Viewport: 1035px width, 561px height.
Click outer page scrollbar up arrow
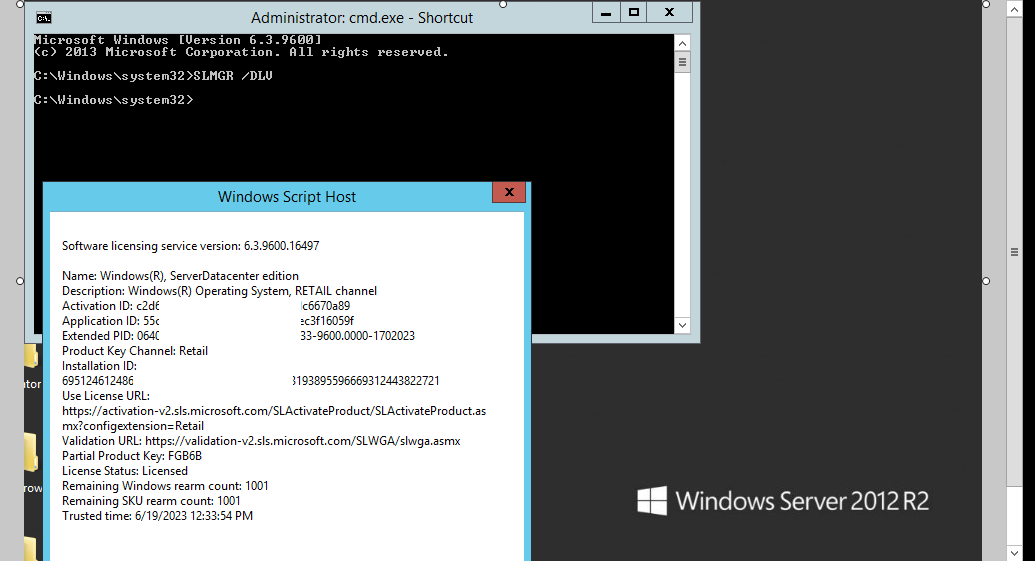pos(1015,9)
